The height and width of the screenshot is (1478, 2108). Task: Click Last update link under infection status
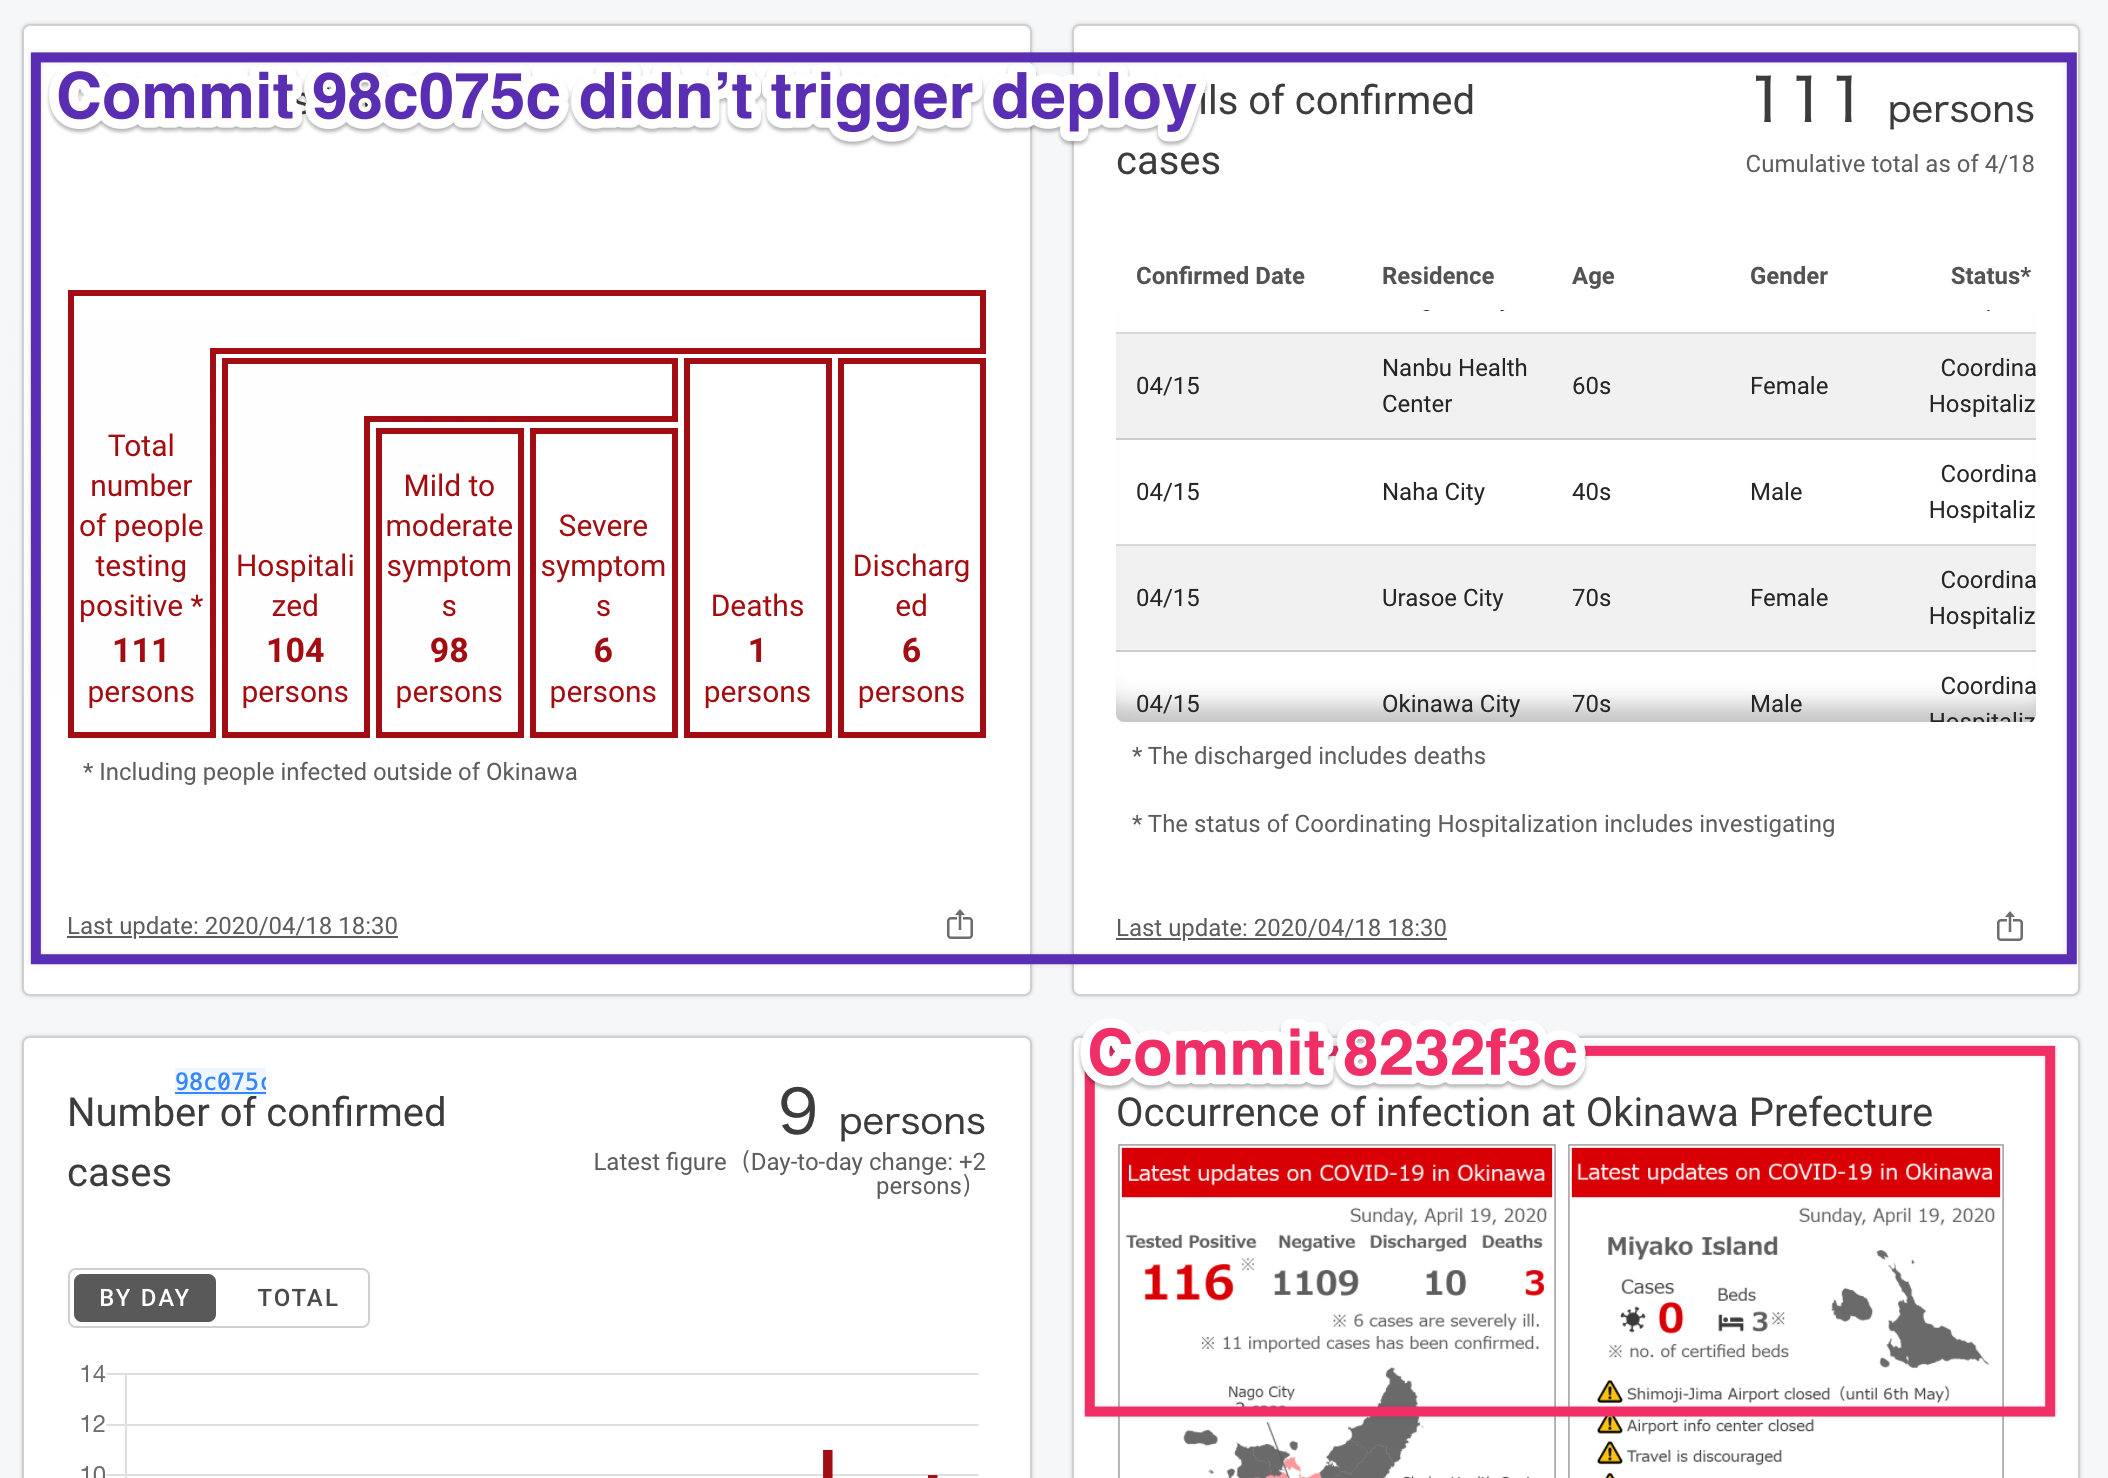232,926
